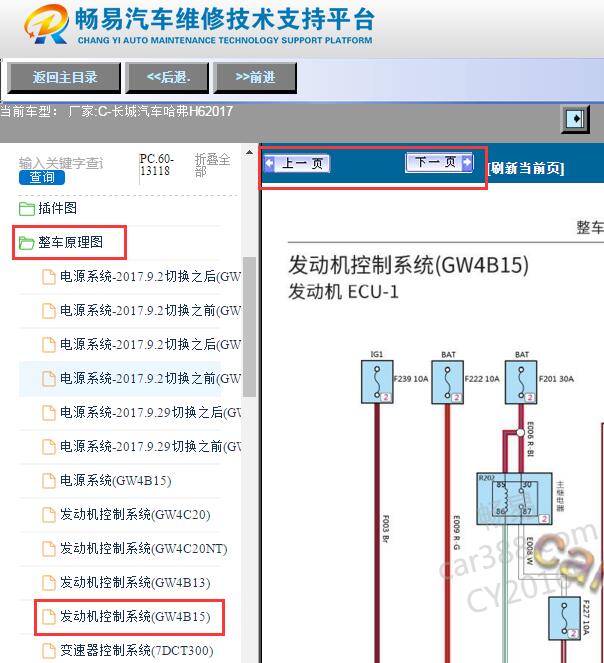604x663 pixels.
Task: Click document icon beside 变速器控制系统(7DCT300)
Action: 49,650
